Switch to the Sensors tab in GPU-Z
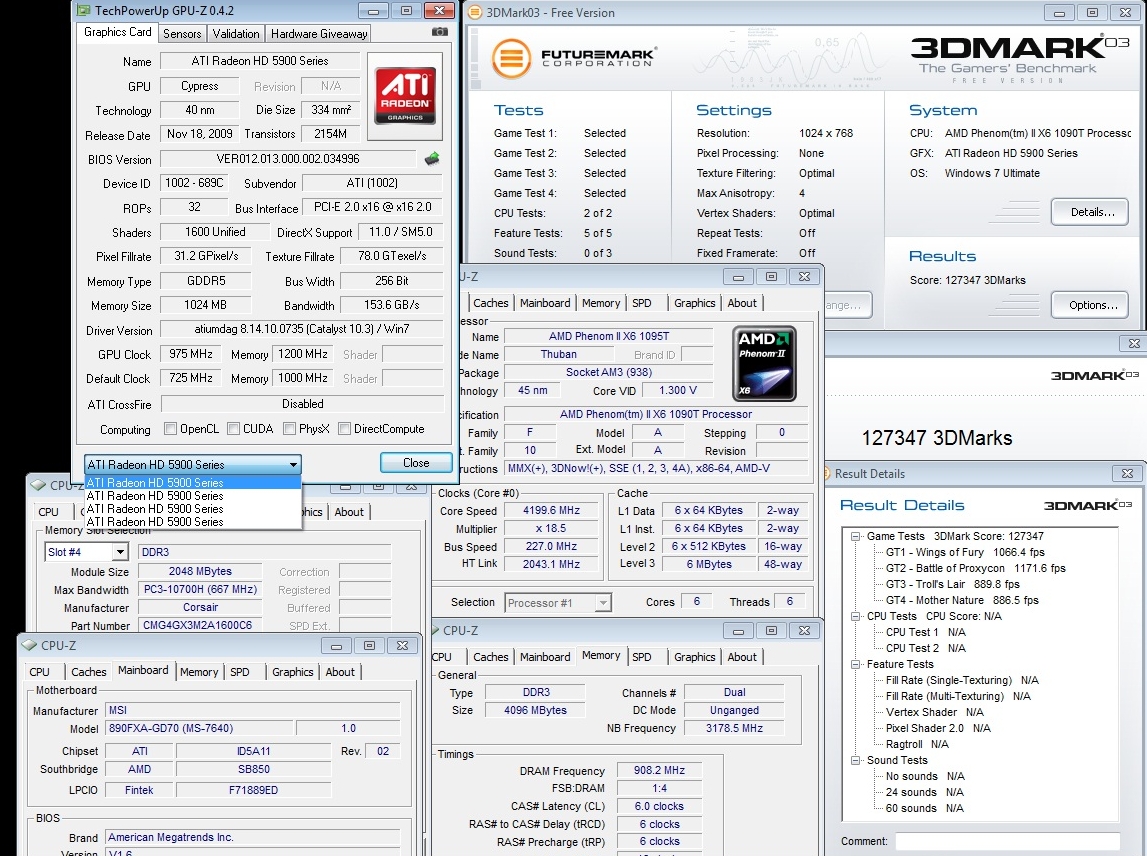This screenshot has height=856, width=1147. pos(182,33)
